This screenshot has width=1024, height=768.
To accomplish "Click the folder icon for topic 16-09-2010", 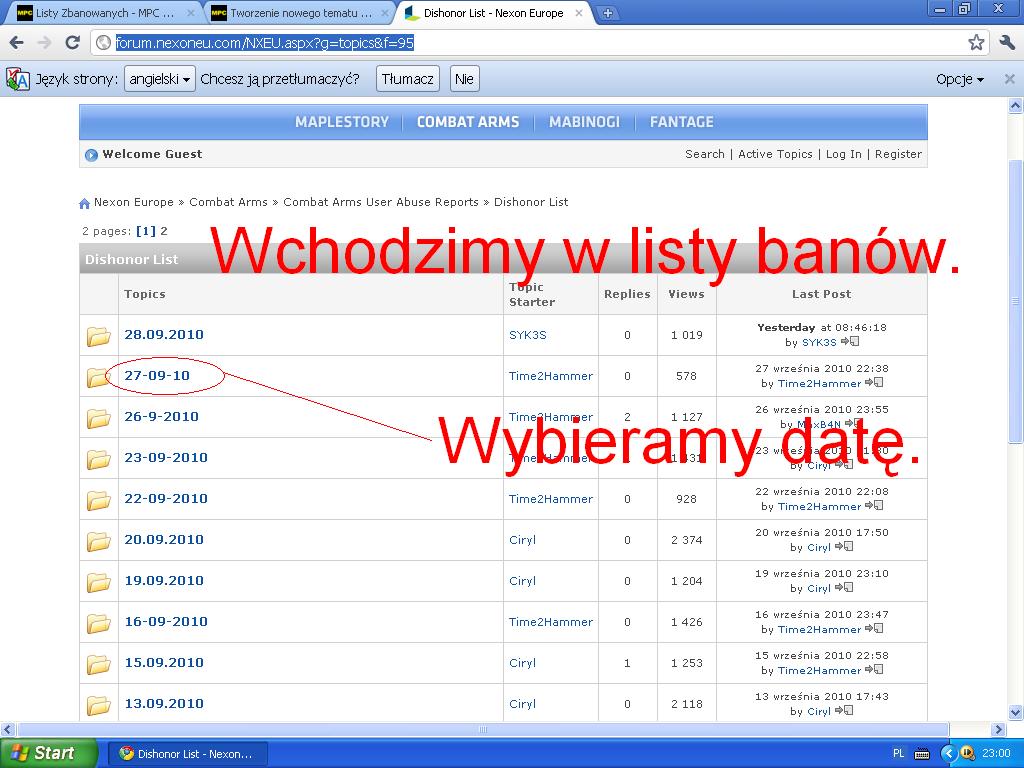I will coord(99,623).
